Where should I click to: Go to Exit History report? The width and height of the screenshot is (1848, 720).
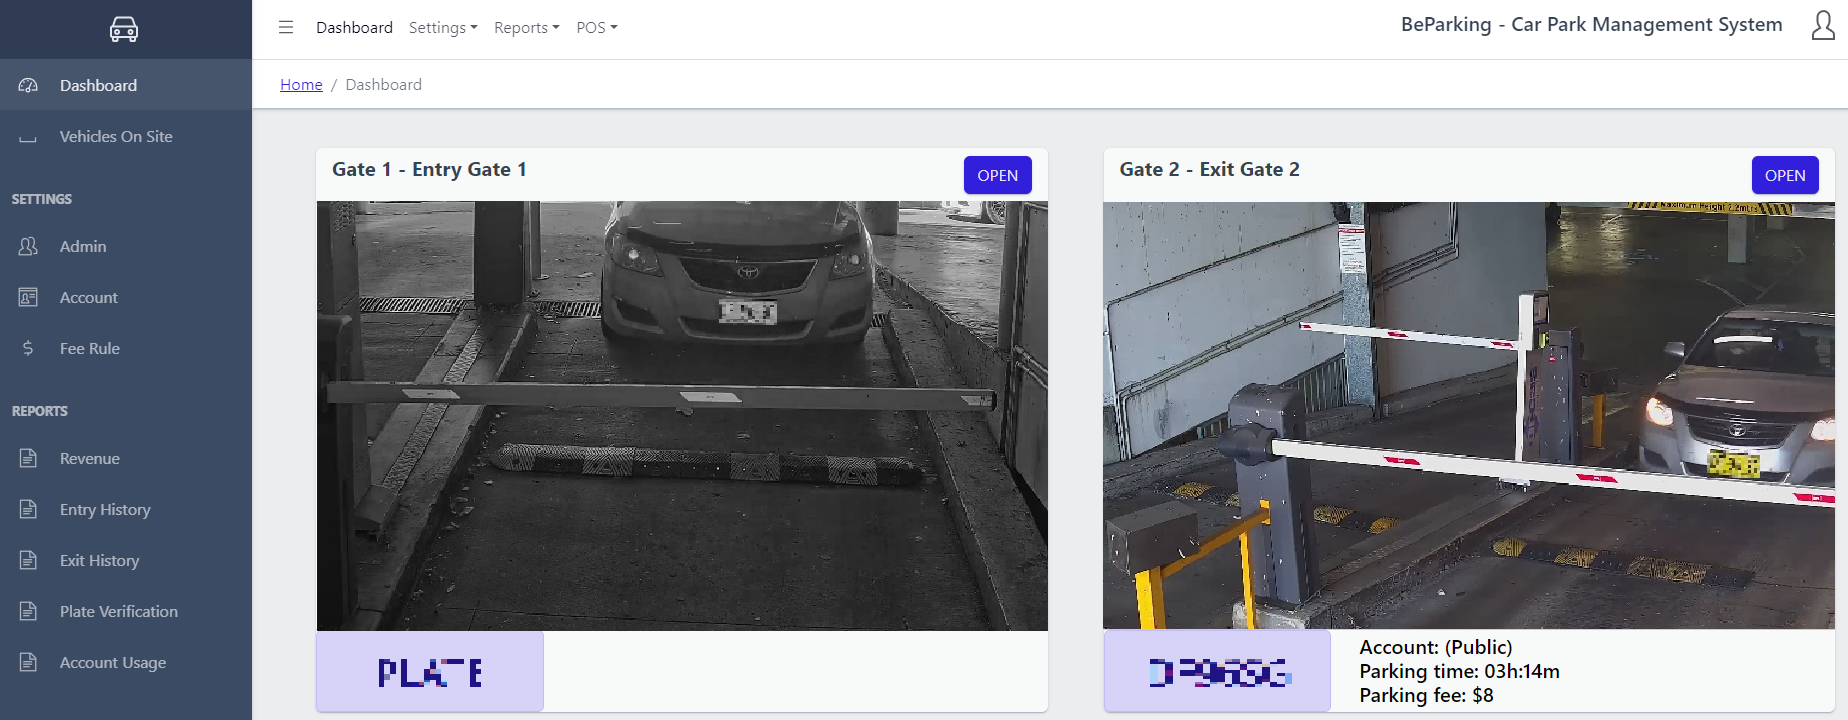click(99, 560)
